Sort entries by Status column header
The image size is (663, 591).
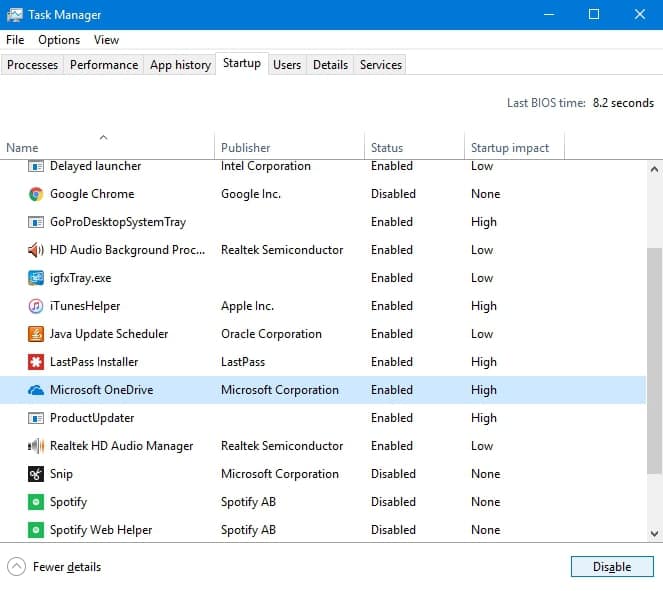click(387, 148)
